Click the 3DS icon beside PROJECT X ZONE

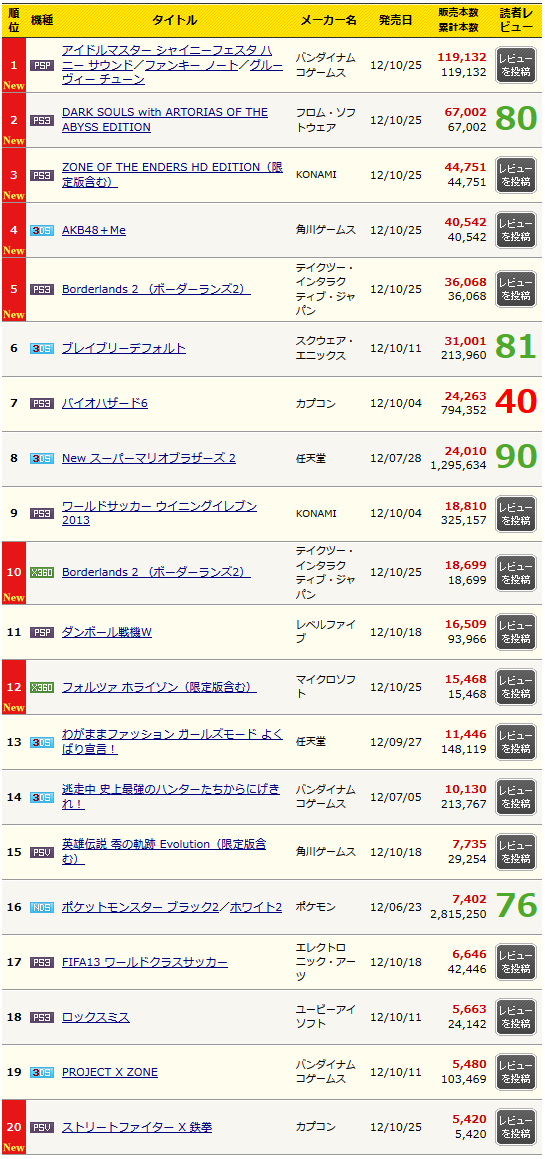point(42,1073)
